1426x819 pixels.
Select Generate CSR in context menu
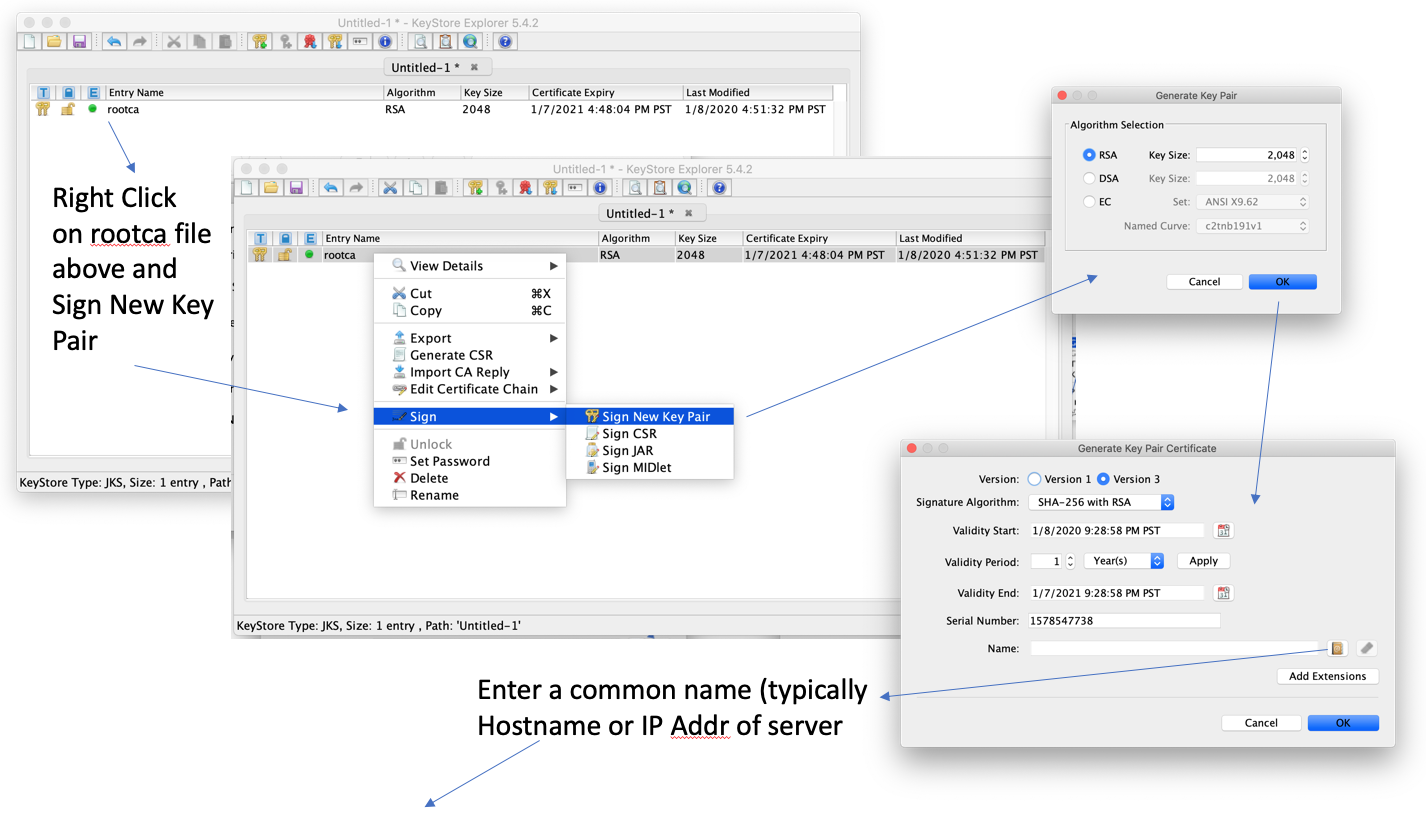pyautogui.click(x=470, y=355)
